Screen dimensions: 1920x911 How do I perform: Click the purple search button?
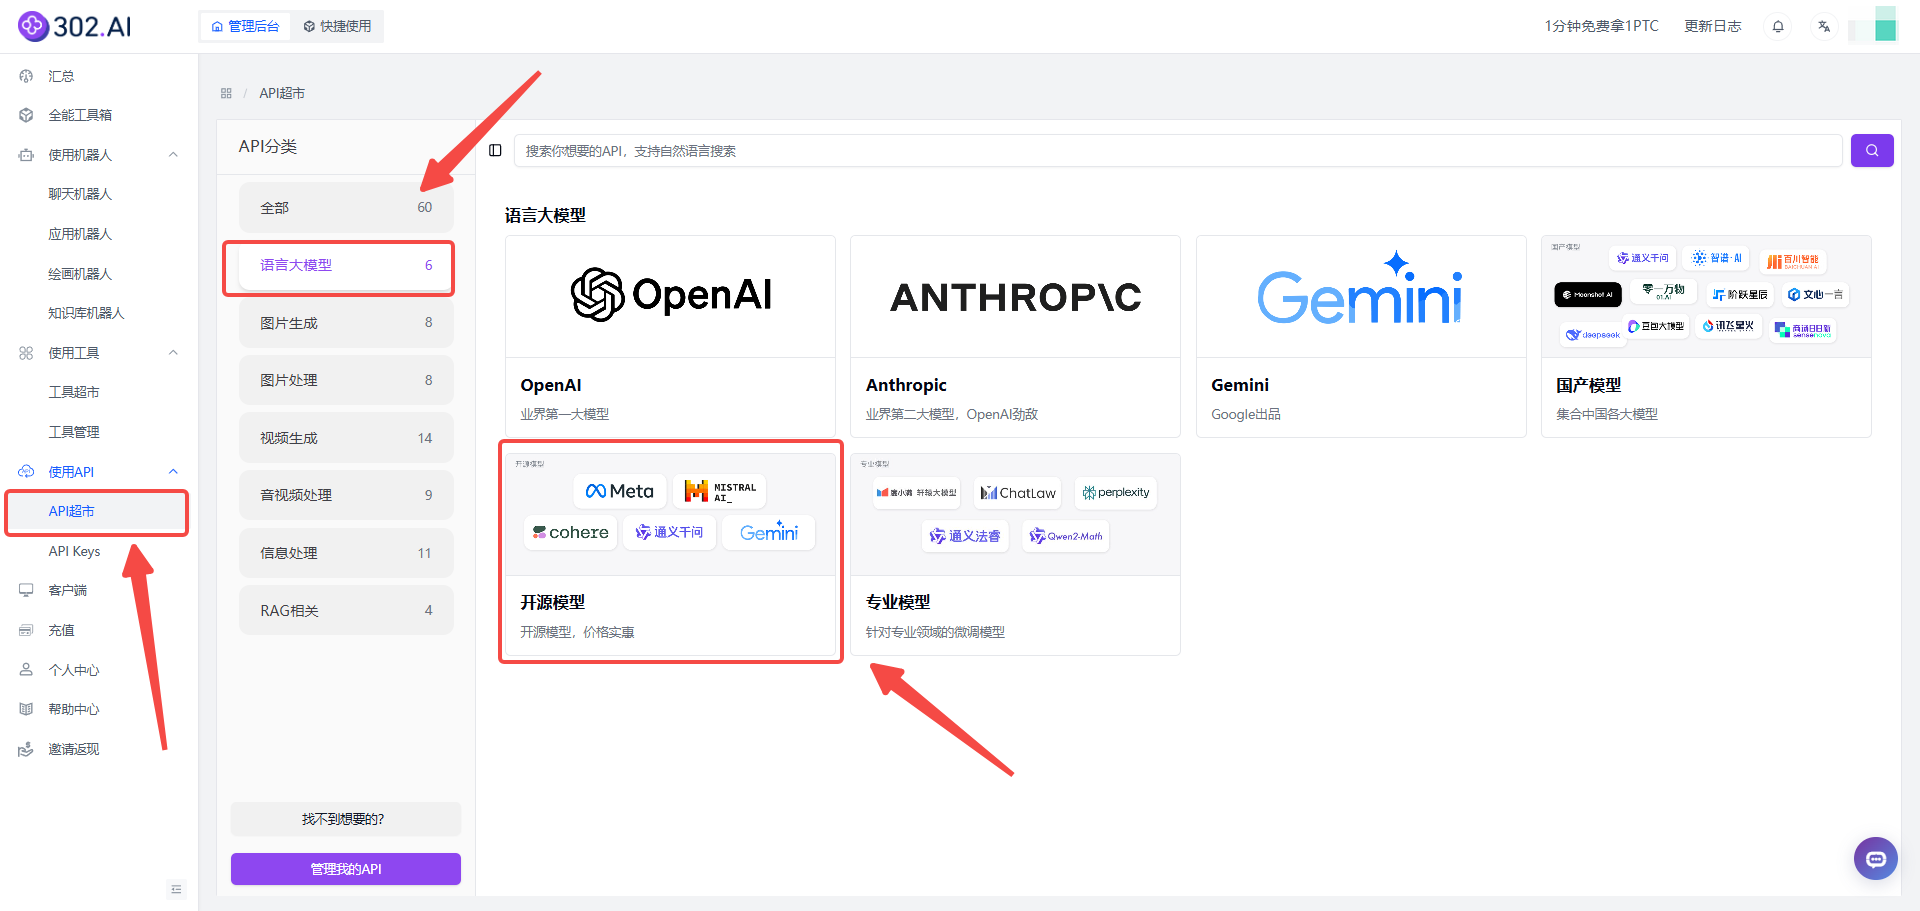coord(1872,151)
